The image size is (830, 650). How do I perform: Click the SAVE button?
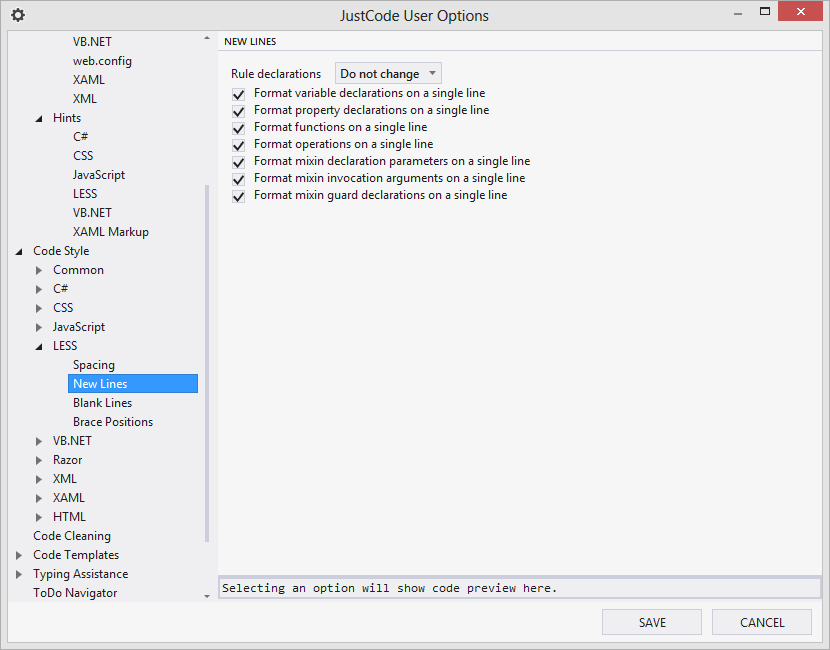point(652,622)
